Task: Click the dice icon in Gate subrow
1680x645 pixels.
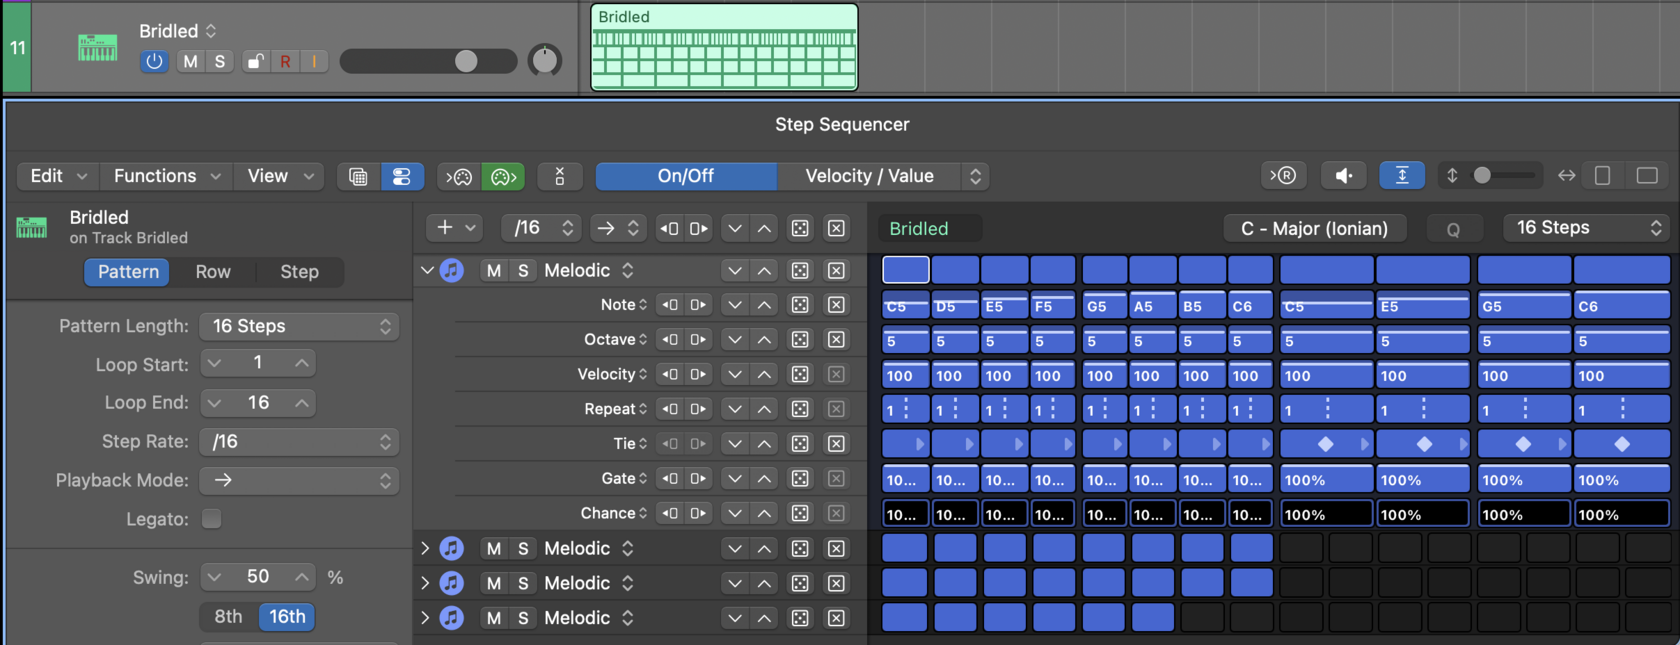Action: pyautogui.click(x=800, y=479)
